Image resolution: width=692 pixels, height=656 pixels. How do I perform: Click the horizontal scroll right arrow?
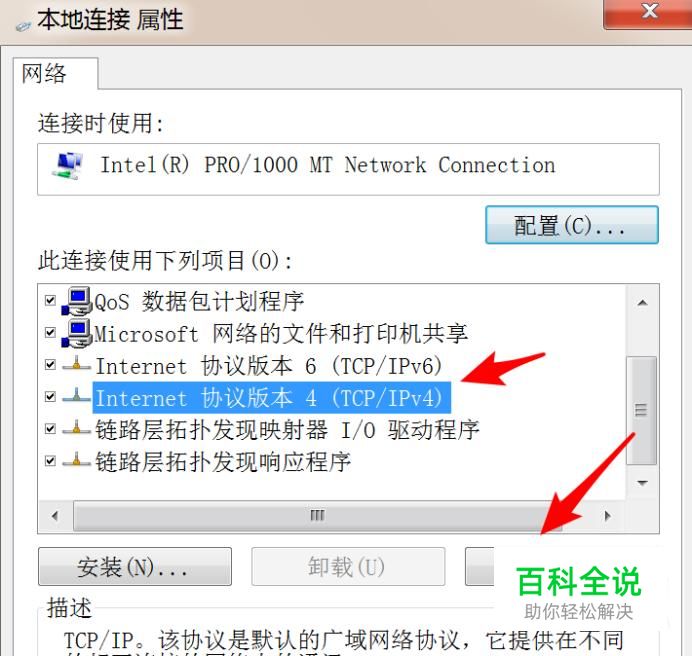[607, 516]
